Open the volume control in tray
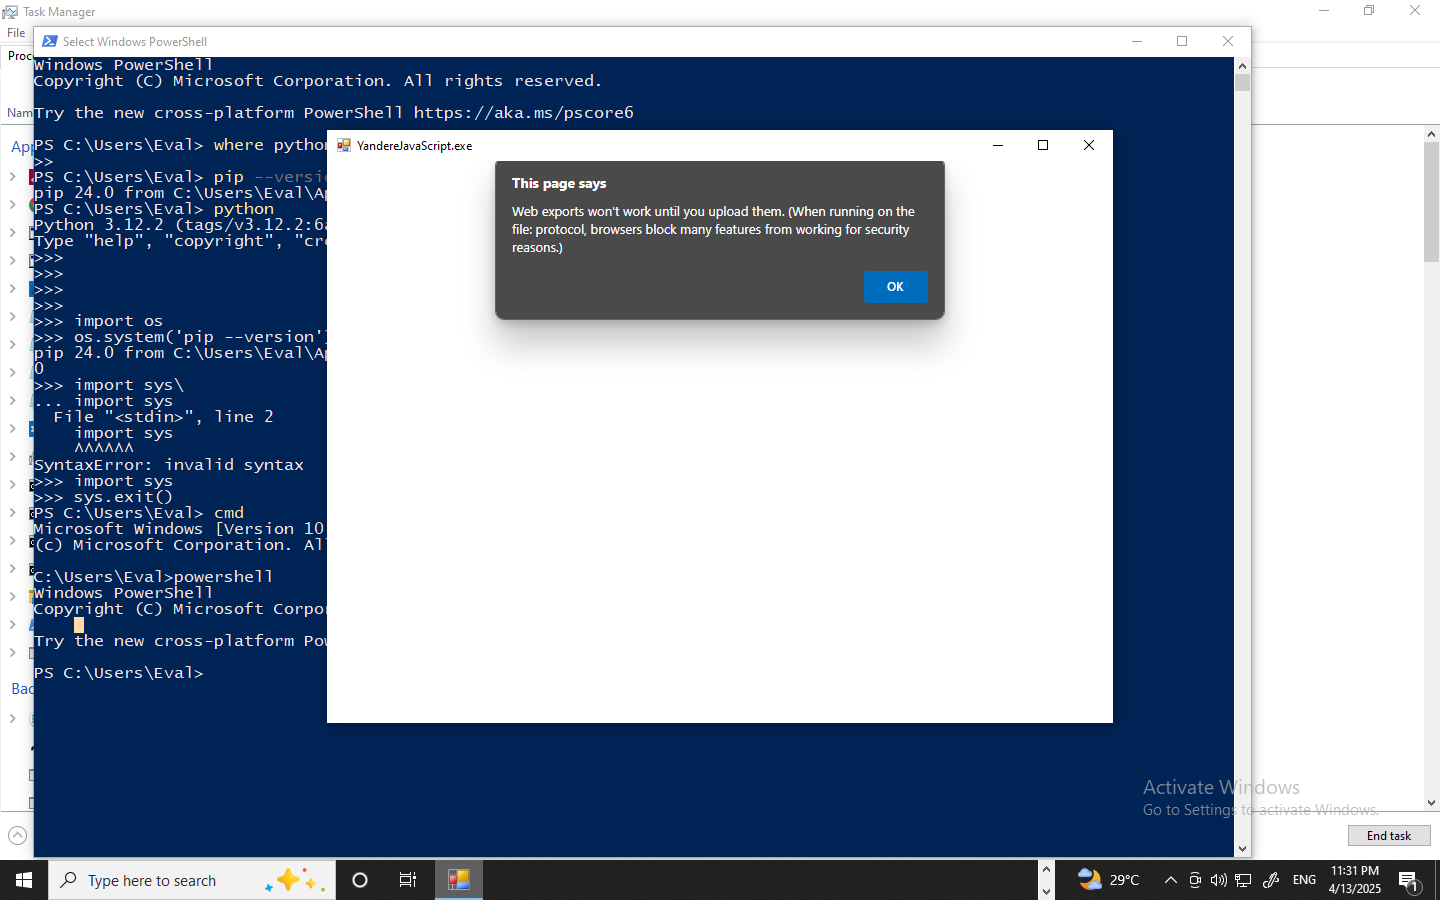The image size is (1440, 900). [x=1218, y=880]
